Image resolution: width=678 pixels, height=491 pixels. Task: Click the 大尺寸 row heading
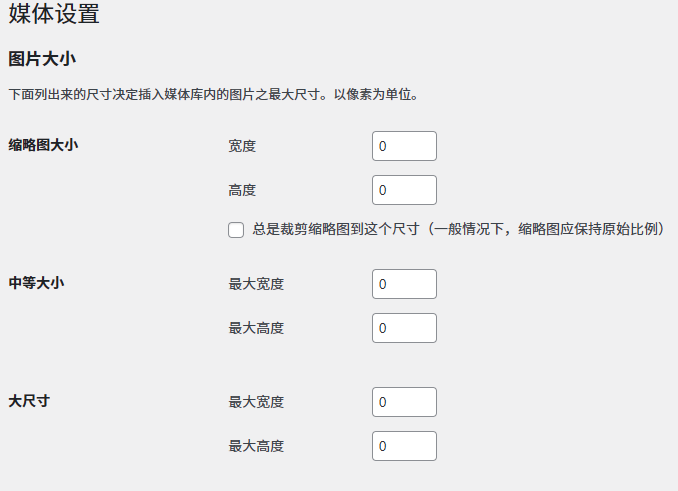(29, 401)
